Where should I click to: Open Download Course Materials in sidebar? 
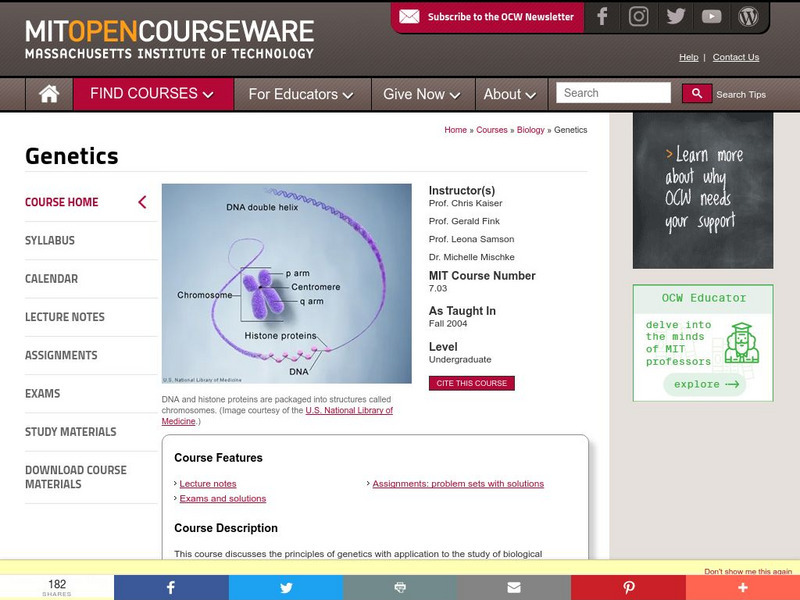pos(76,477)
